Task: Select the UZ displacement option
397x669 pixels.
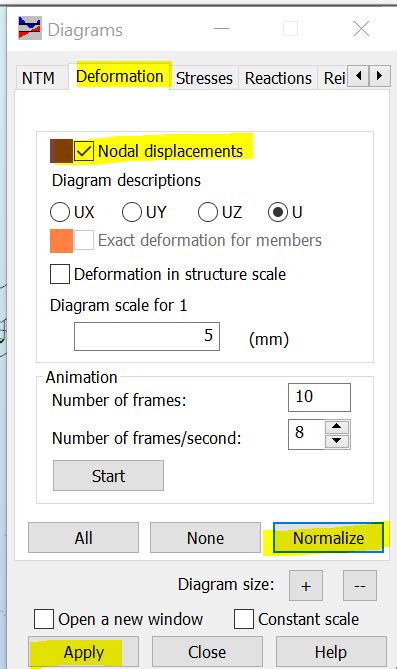Action: tap(208, 212)
